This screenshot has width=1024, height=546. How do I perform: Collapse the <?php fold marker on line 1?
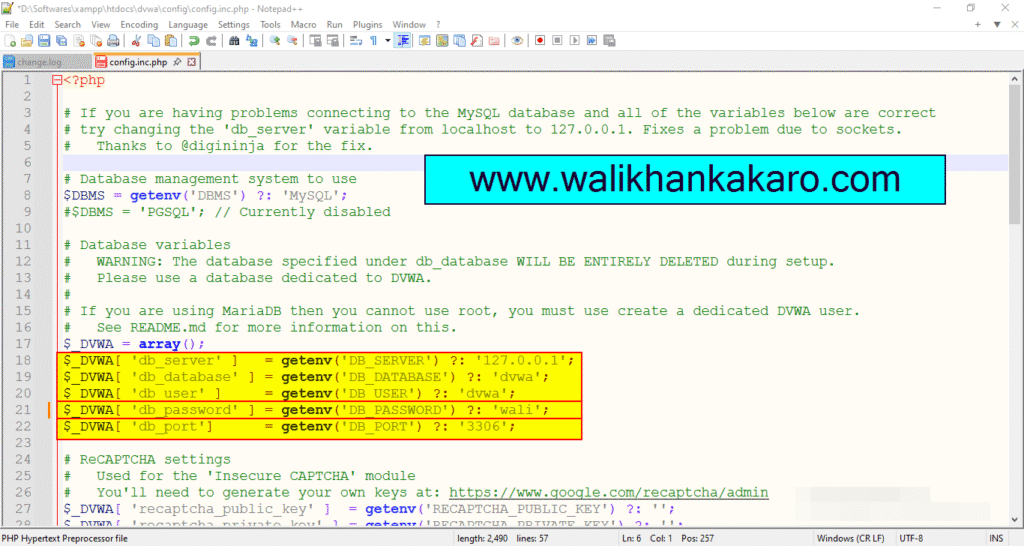coord(57,80)
